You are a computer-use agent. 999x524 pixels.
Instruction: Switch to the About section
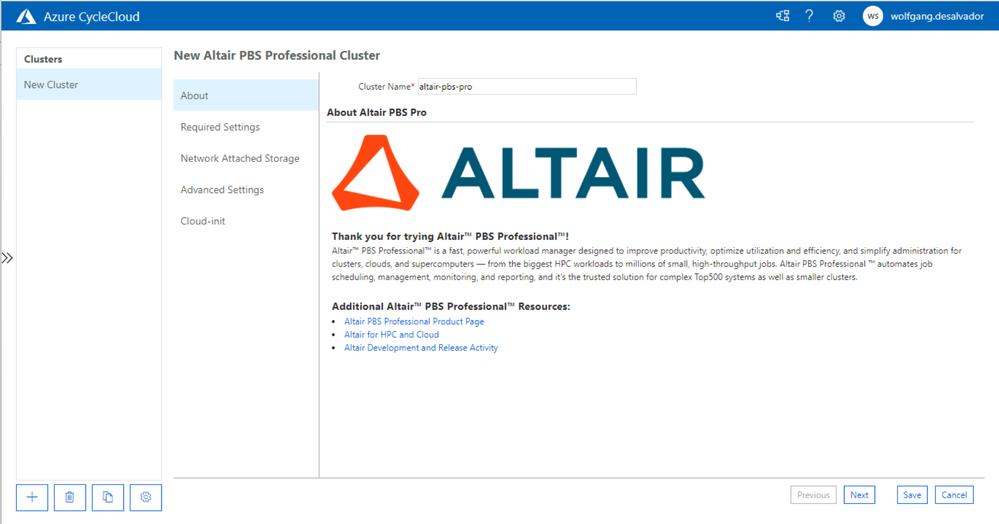tap(246, 96)
